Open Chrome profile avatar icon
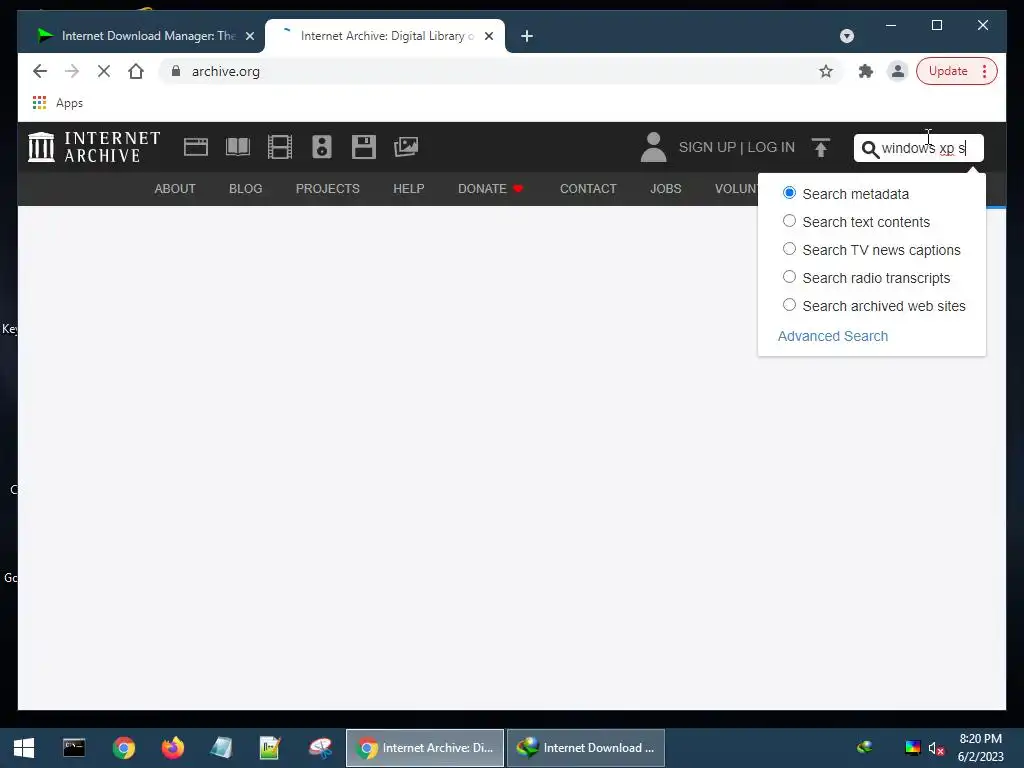This screenshot has width=1024, height=768. (x=898, y=71)
